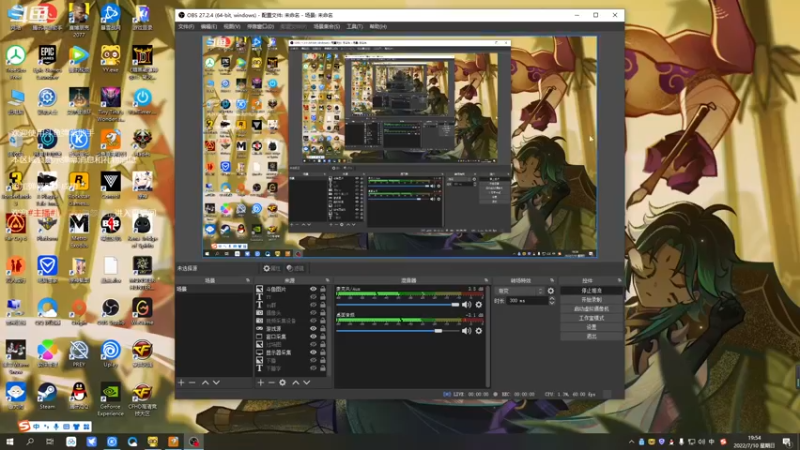Viewport: 800px width, 450px height.
Task: Click 工作室模式 studio mode button
Action: coord(591,318)
